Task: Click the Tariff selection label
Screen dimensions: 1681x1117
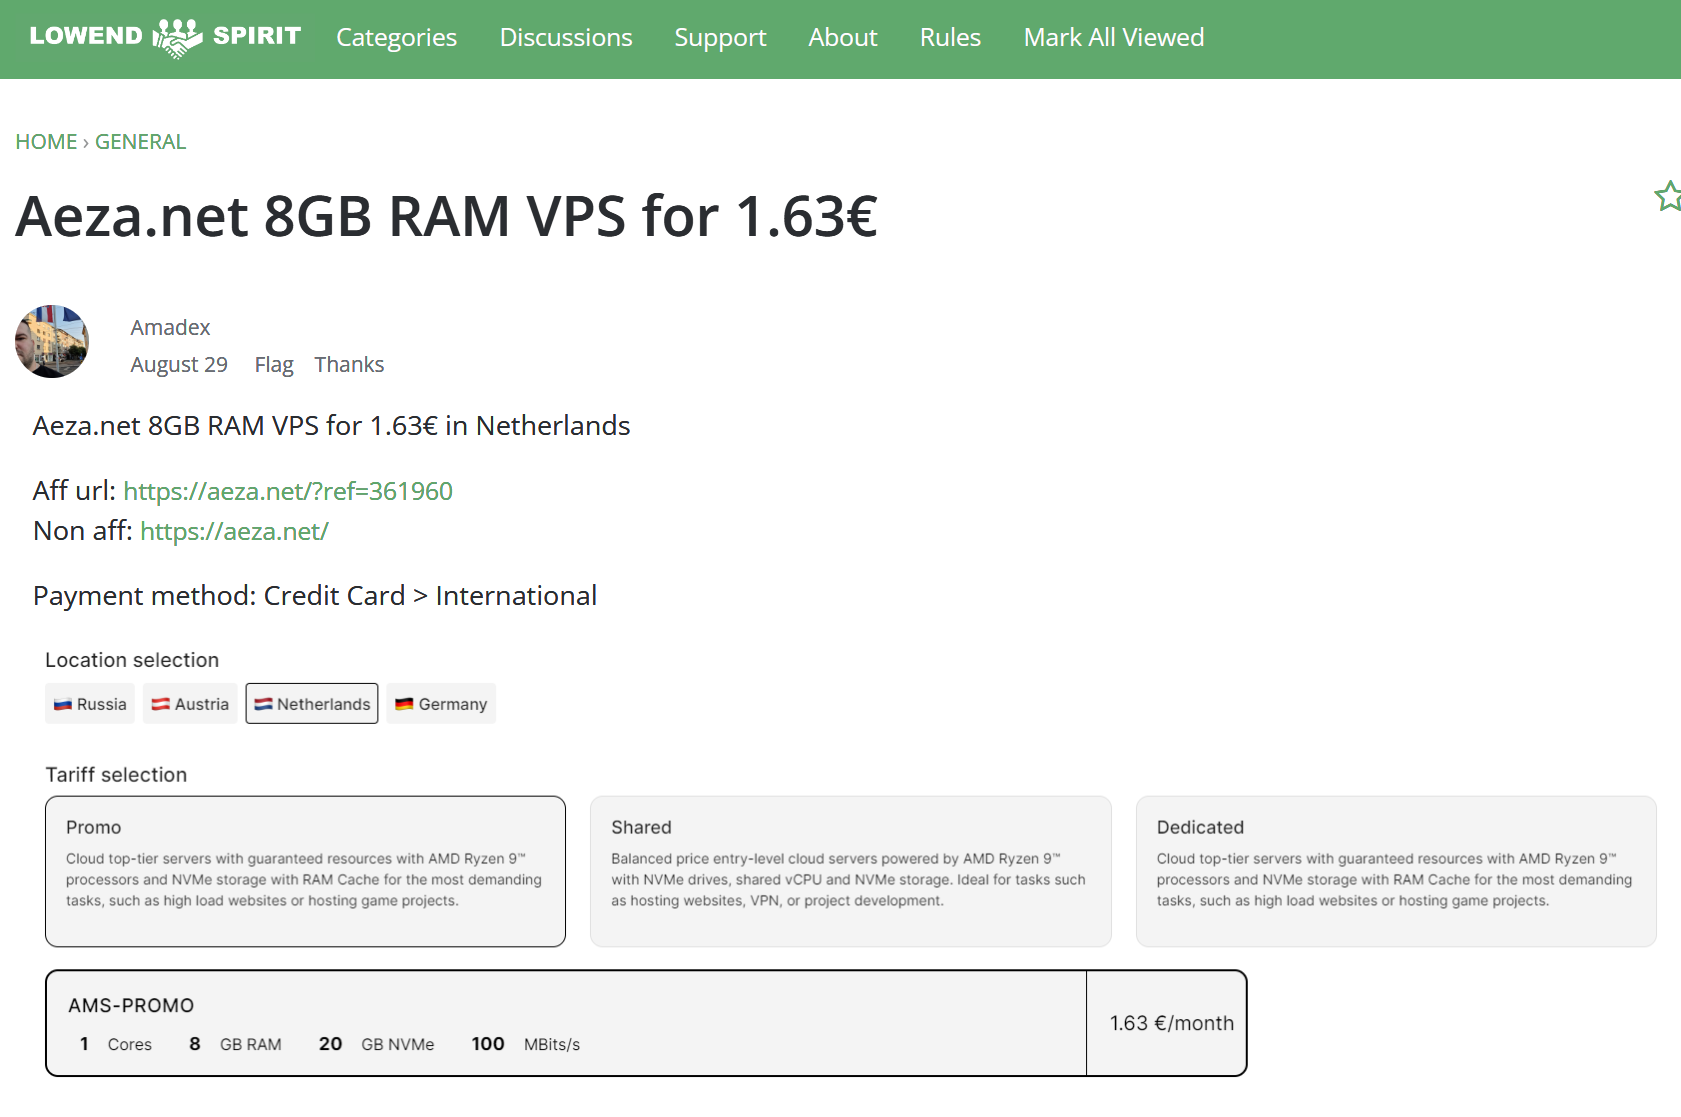Action: click(x=116, y=775)
